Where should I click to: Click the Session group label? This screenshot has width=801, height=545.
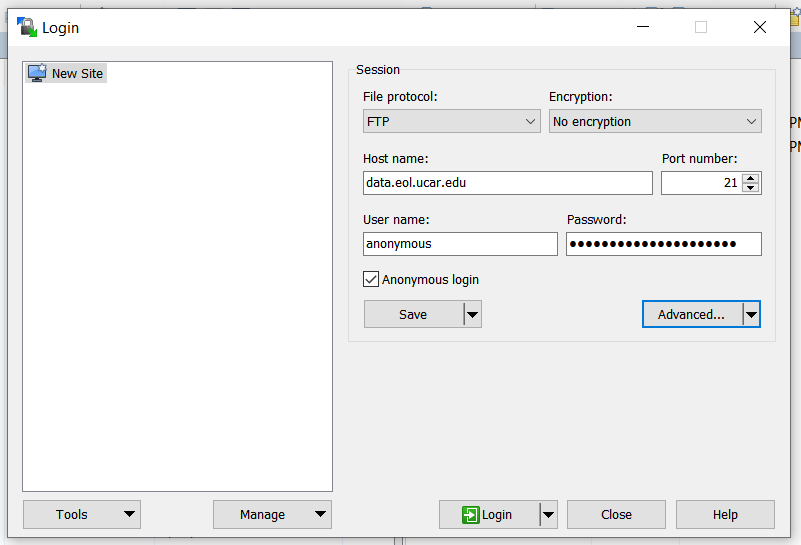(x=378, y=69)
